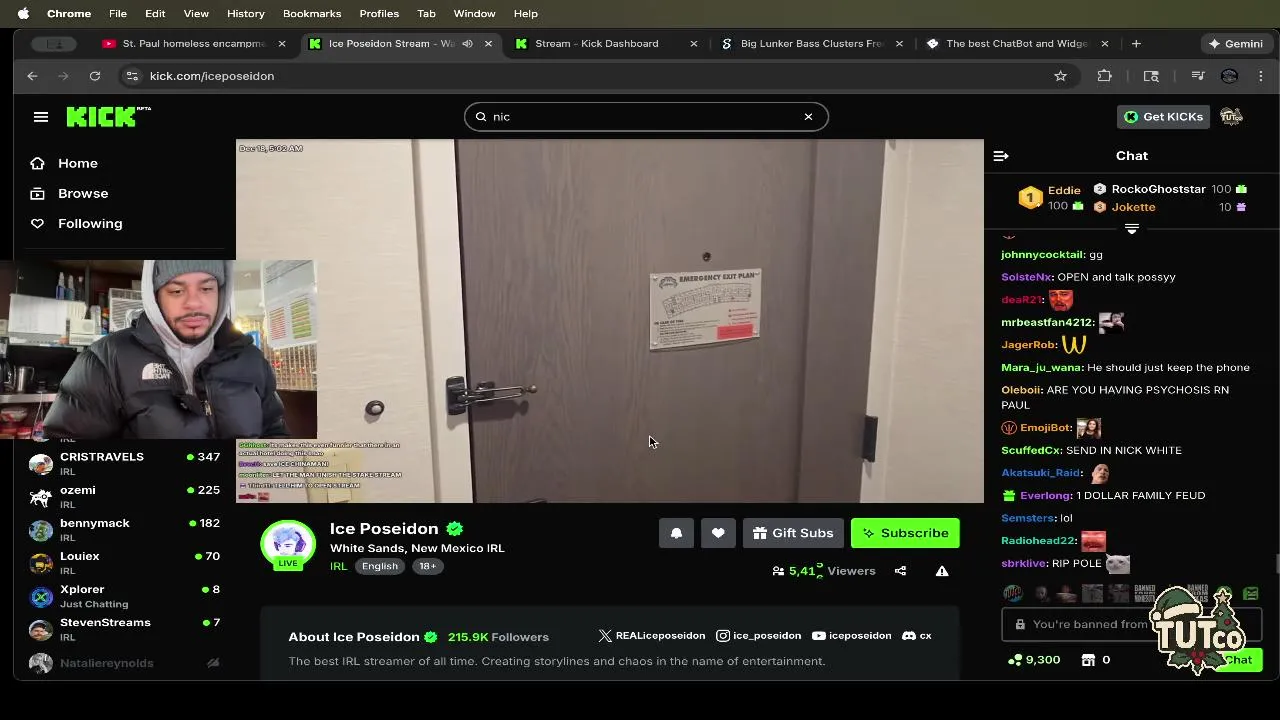Image resolution: width=1280 pixels, height=720 pixels.
Task: Open ice_poseidon Instagram link
Action: tap(759, 636)
